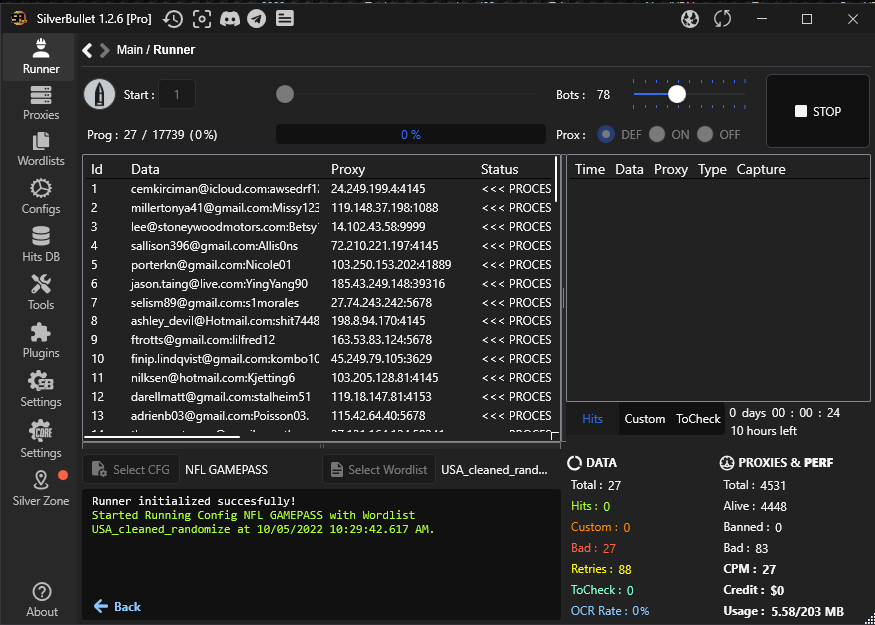Image resolution: width=875 pixels, height=625 pixels.
Task: Open the Runner section in the sidebar
Action: pyautogui.click(x=41, y=57)
